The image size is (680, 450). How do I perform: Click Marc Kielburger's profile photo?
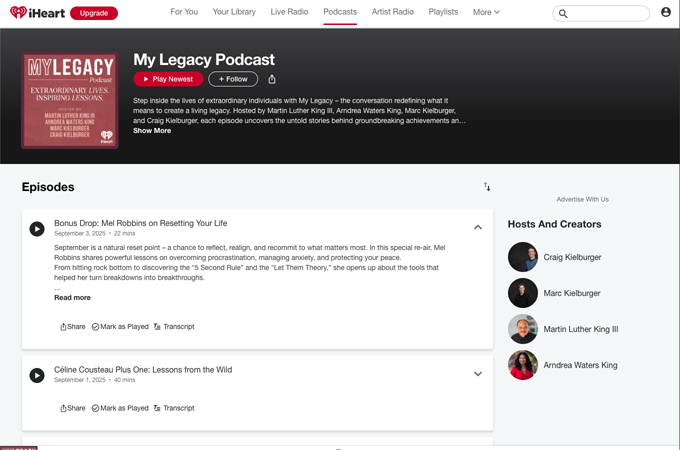pyautogui.click(x=523, y=293)
